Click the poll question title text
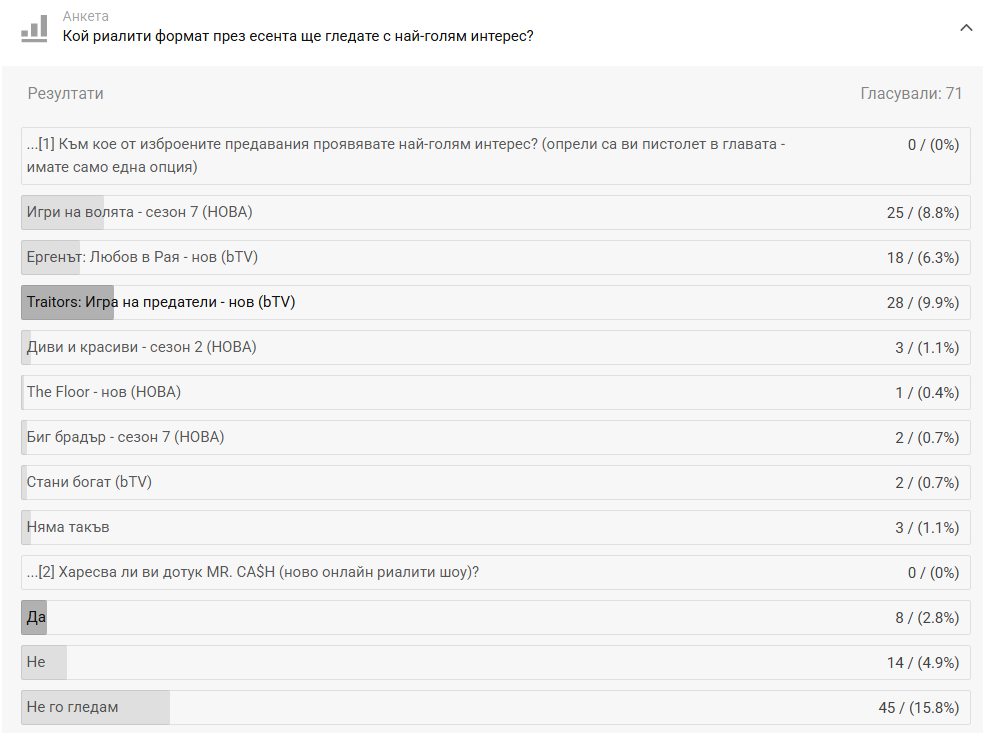The width and height of the screenshot is (983, 733). 298,36
